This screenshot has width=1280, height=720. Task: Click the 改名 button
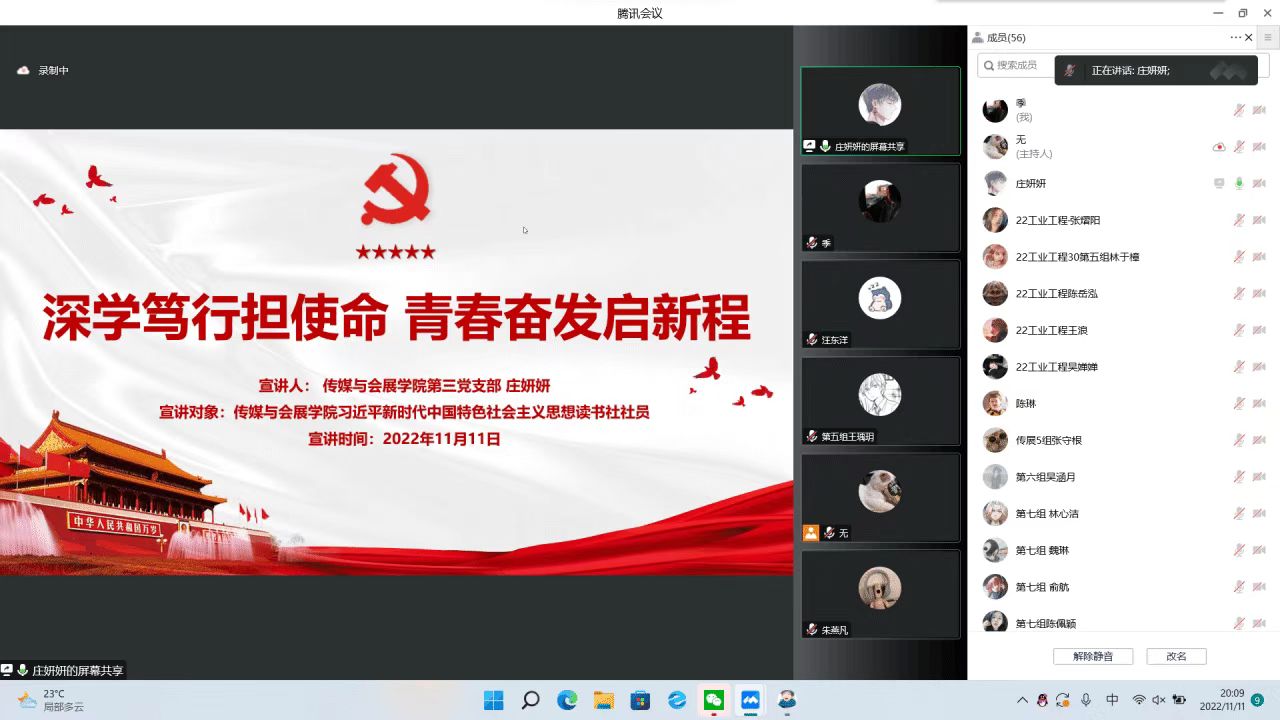1176,657
